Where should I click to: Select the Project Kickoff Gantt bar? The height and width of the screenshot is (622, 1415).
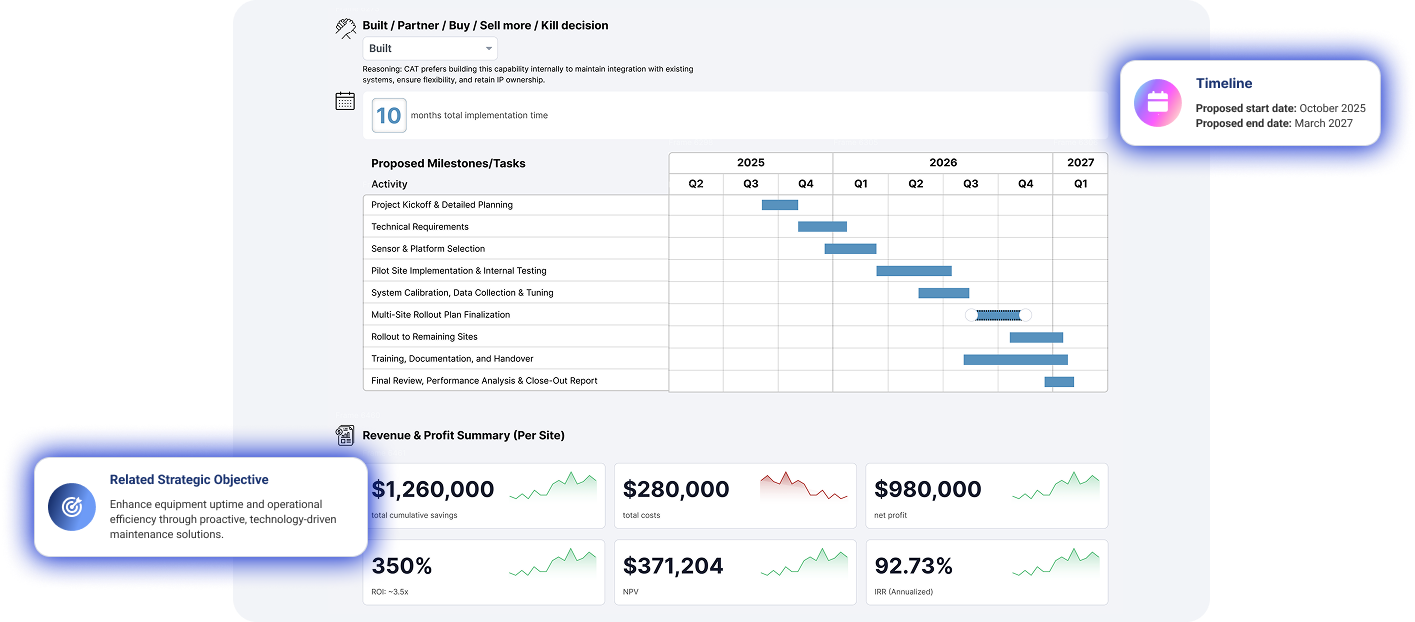pos(780,205)
